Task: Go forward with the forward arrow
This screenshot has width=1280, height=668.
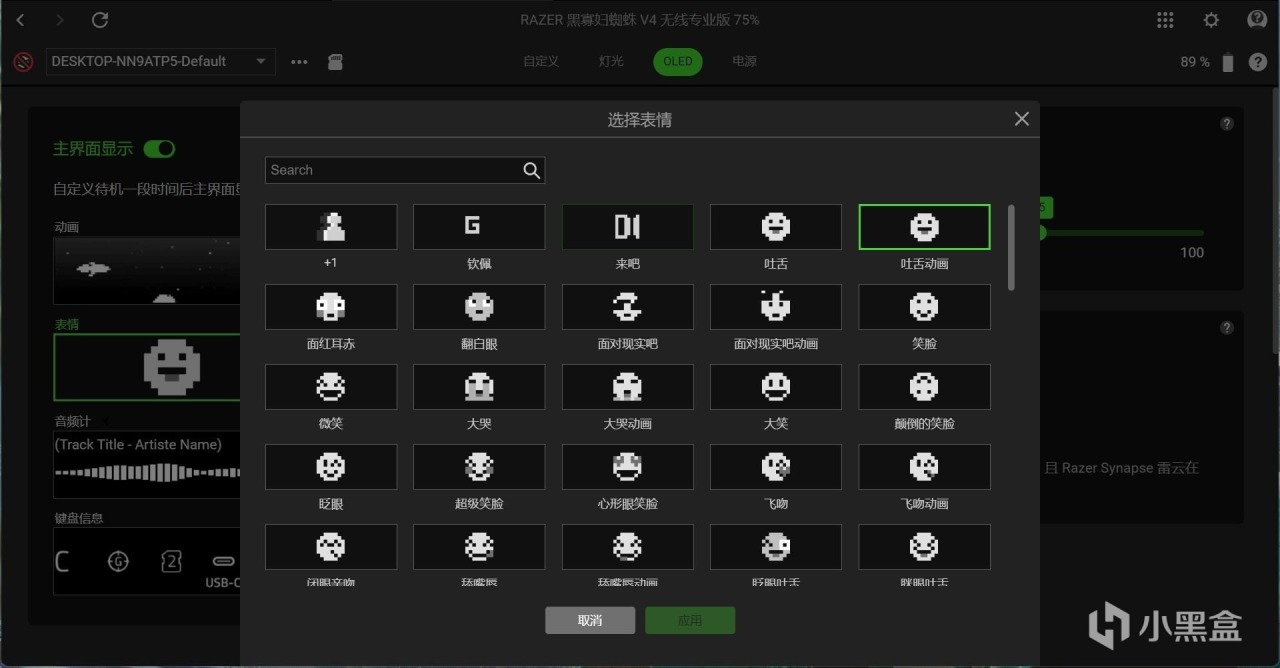Action: pos(60,20)
